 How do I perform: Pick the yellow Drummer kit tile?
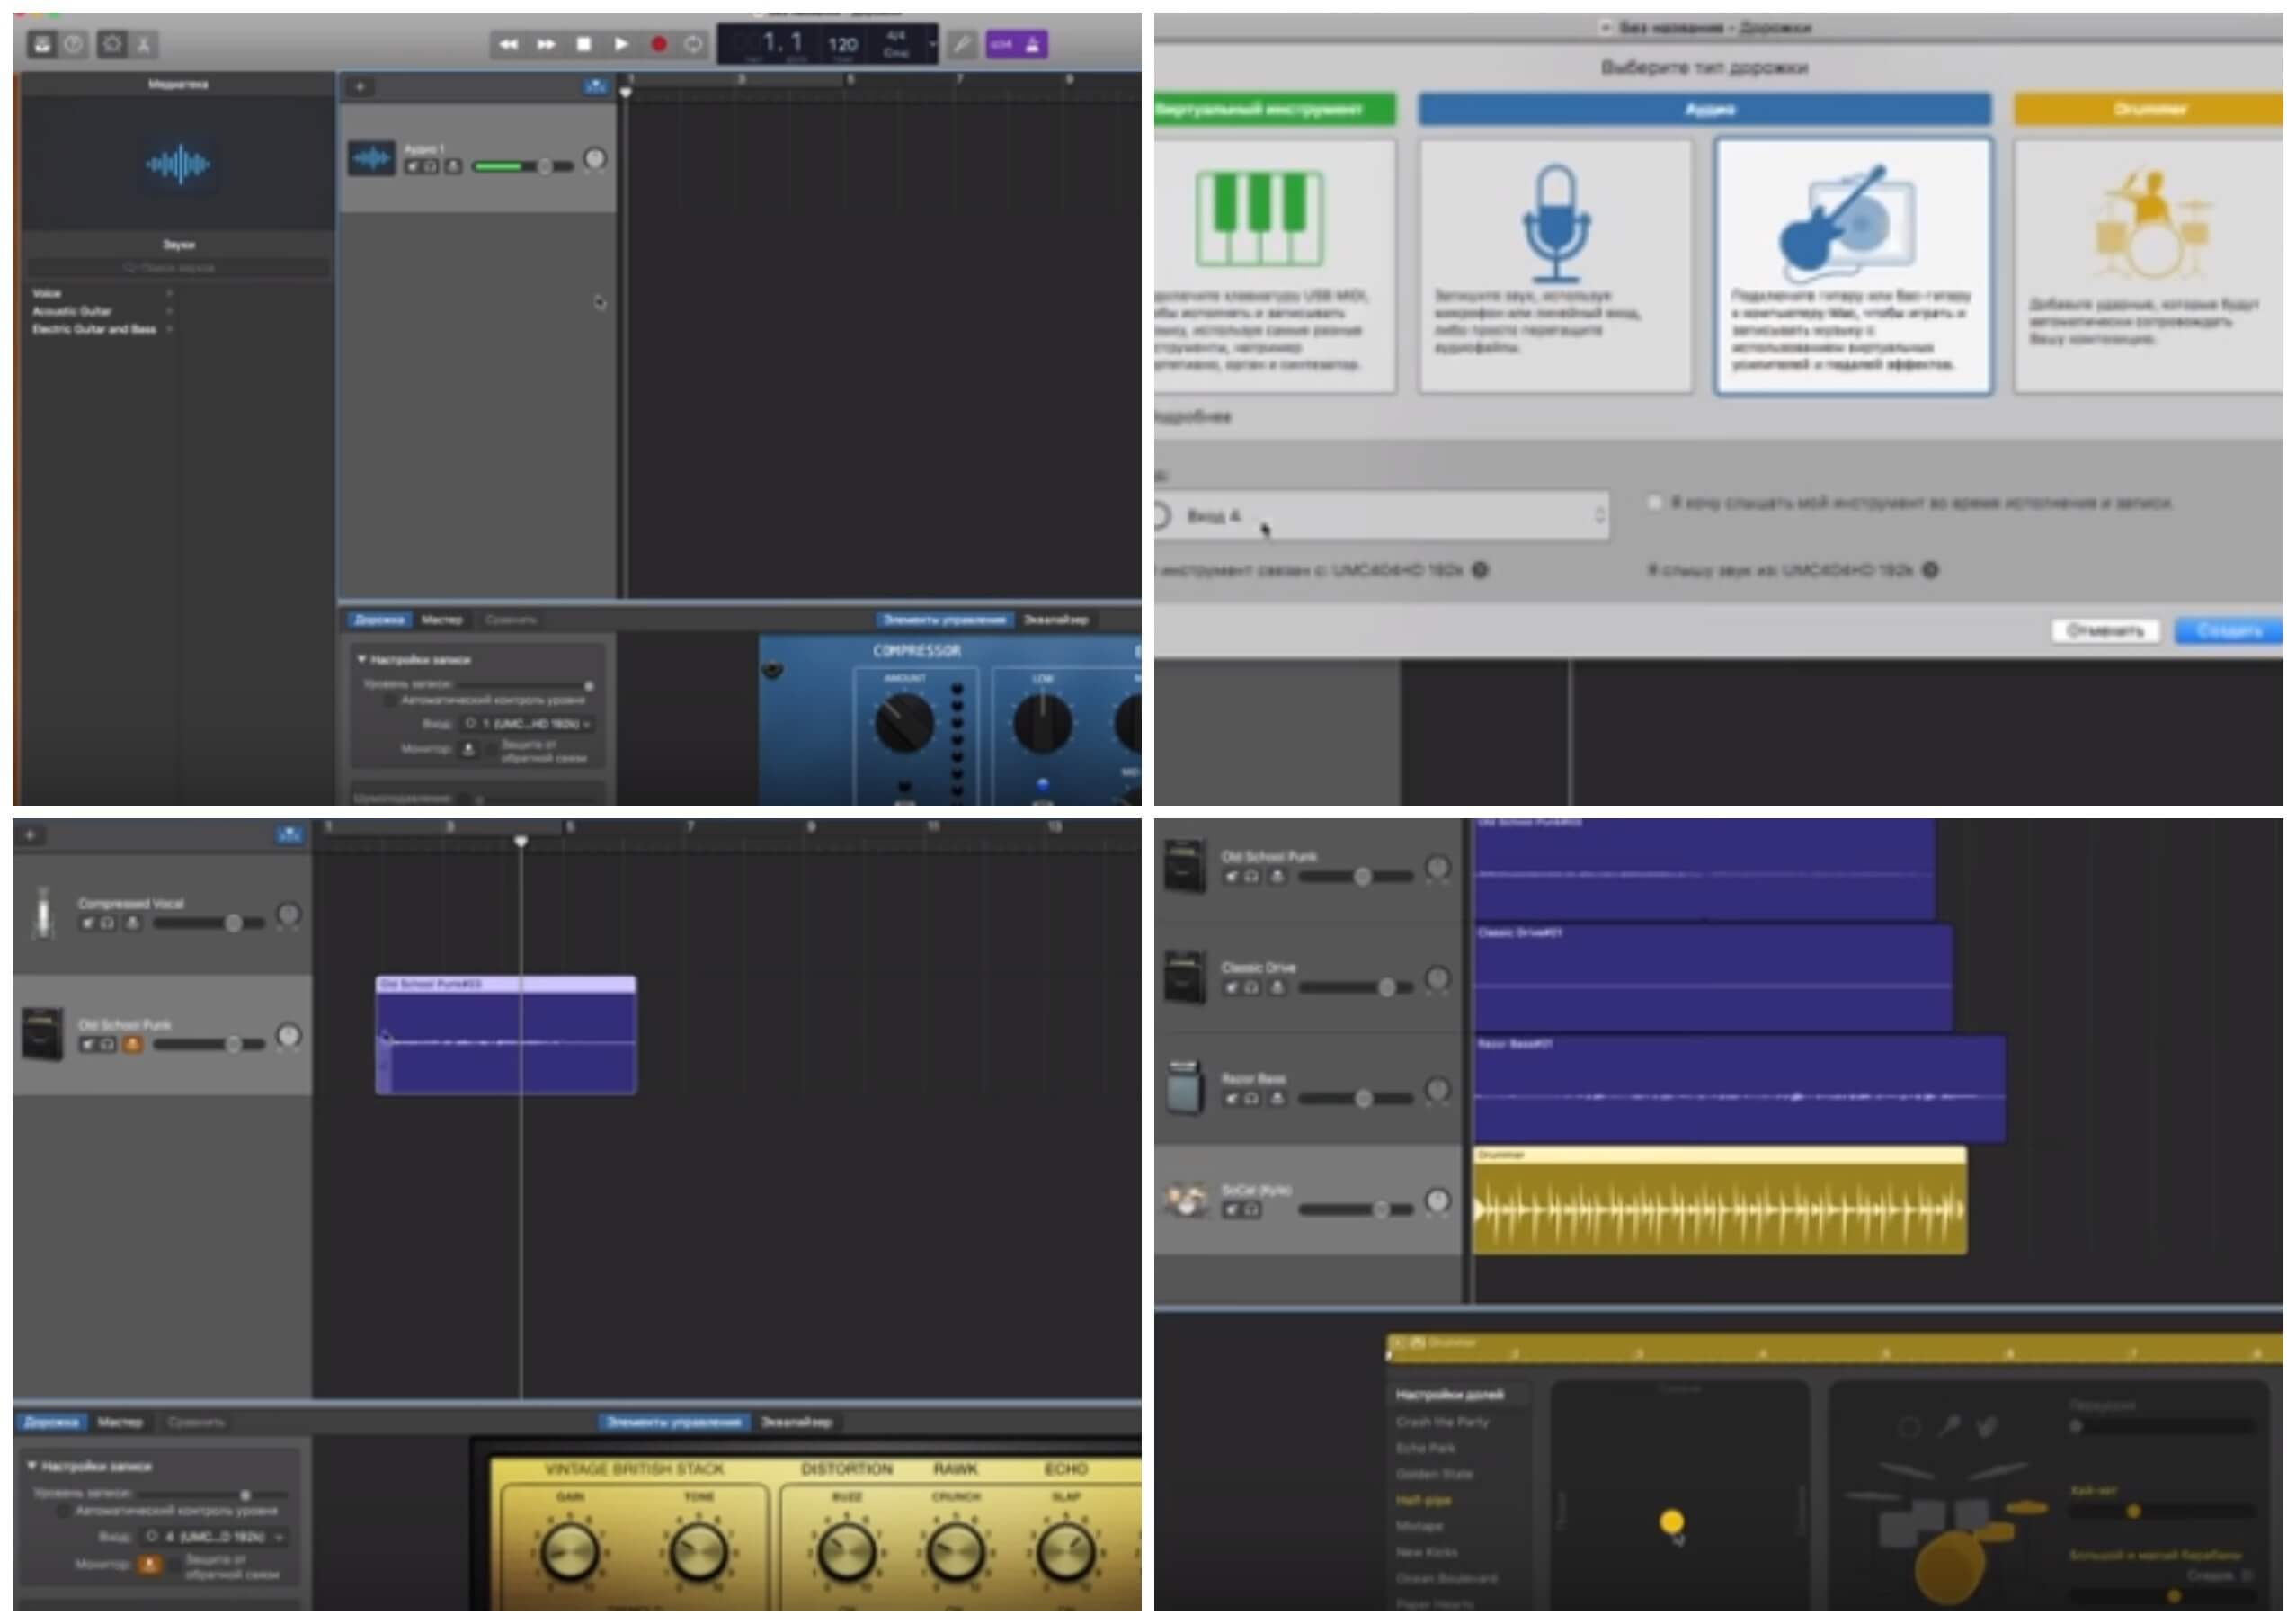tap(2148, 267)
